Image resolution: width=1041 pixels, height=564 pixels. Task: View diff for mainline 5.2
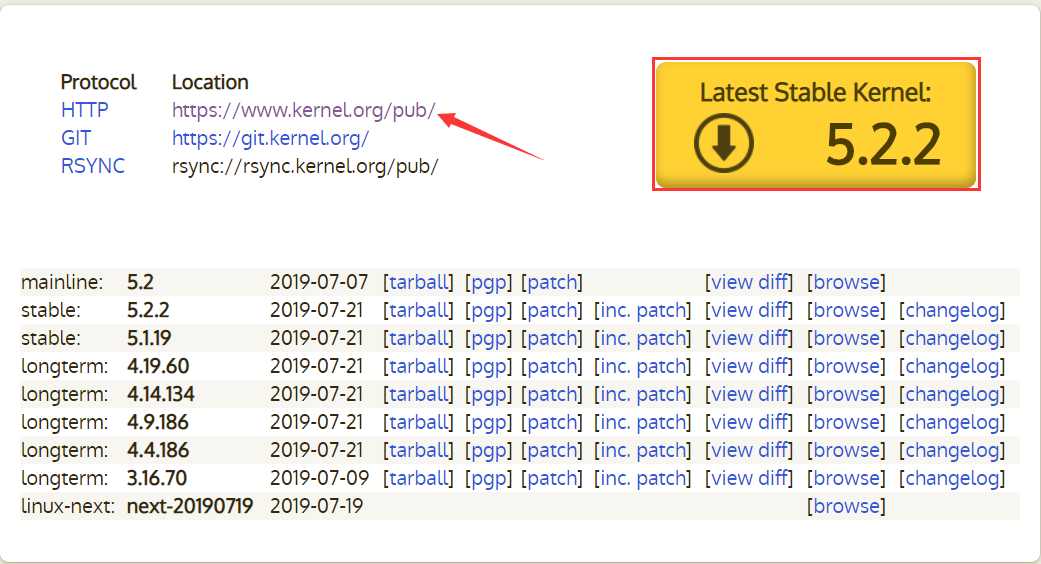[x=749, y=282]
